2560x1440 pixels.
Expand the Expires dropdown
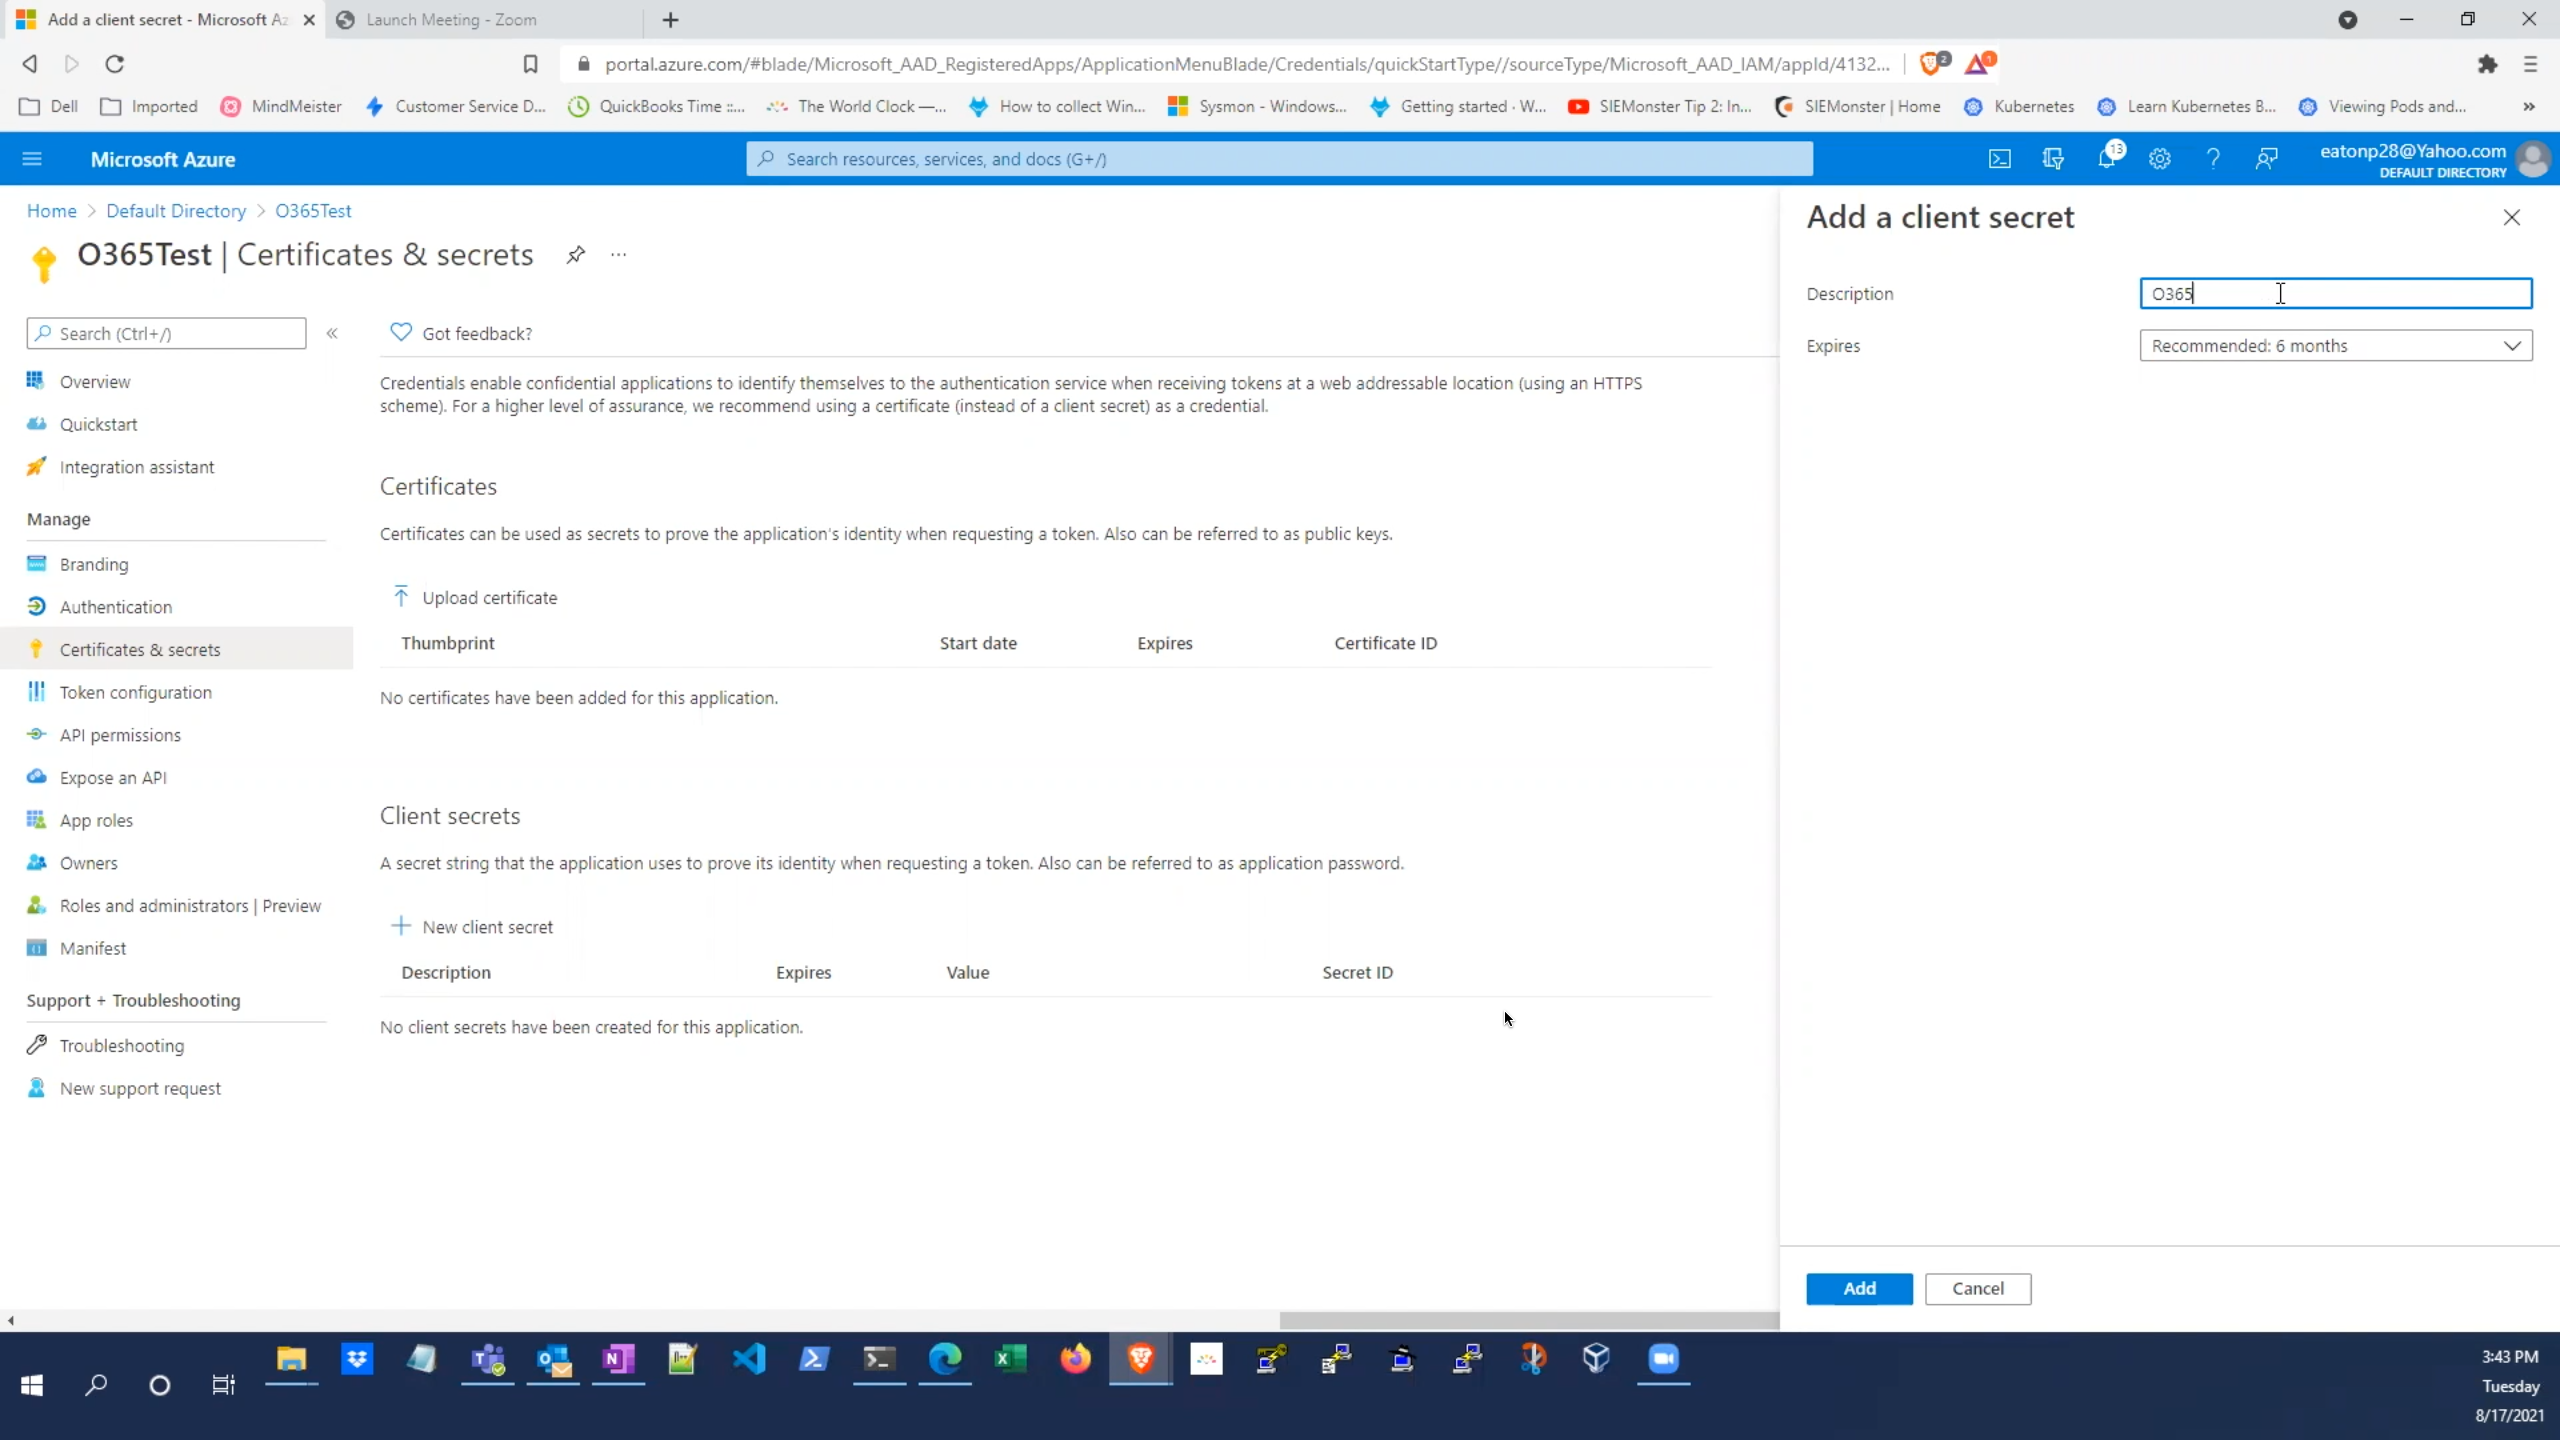(2335, 346)
